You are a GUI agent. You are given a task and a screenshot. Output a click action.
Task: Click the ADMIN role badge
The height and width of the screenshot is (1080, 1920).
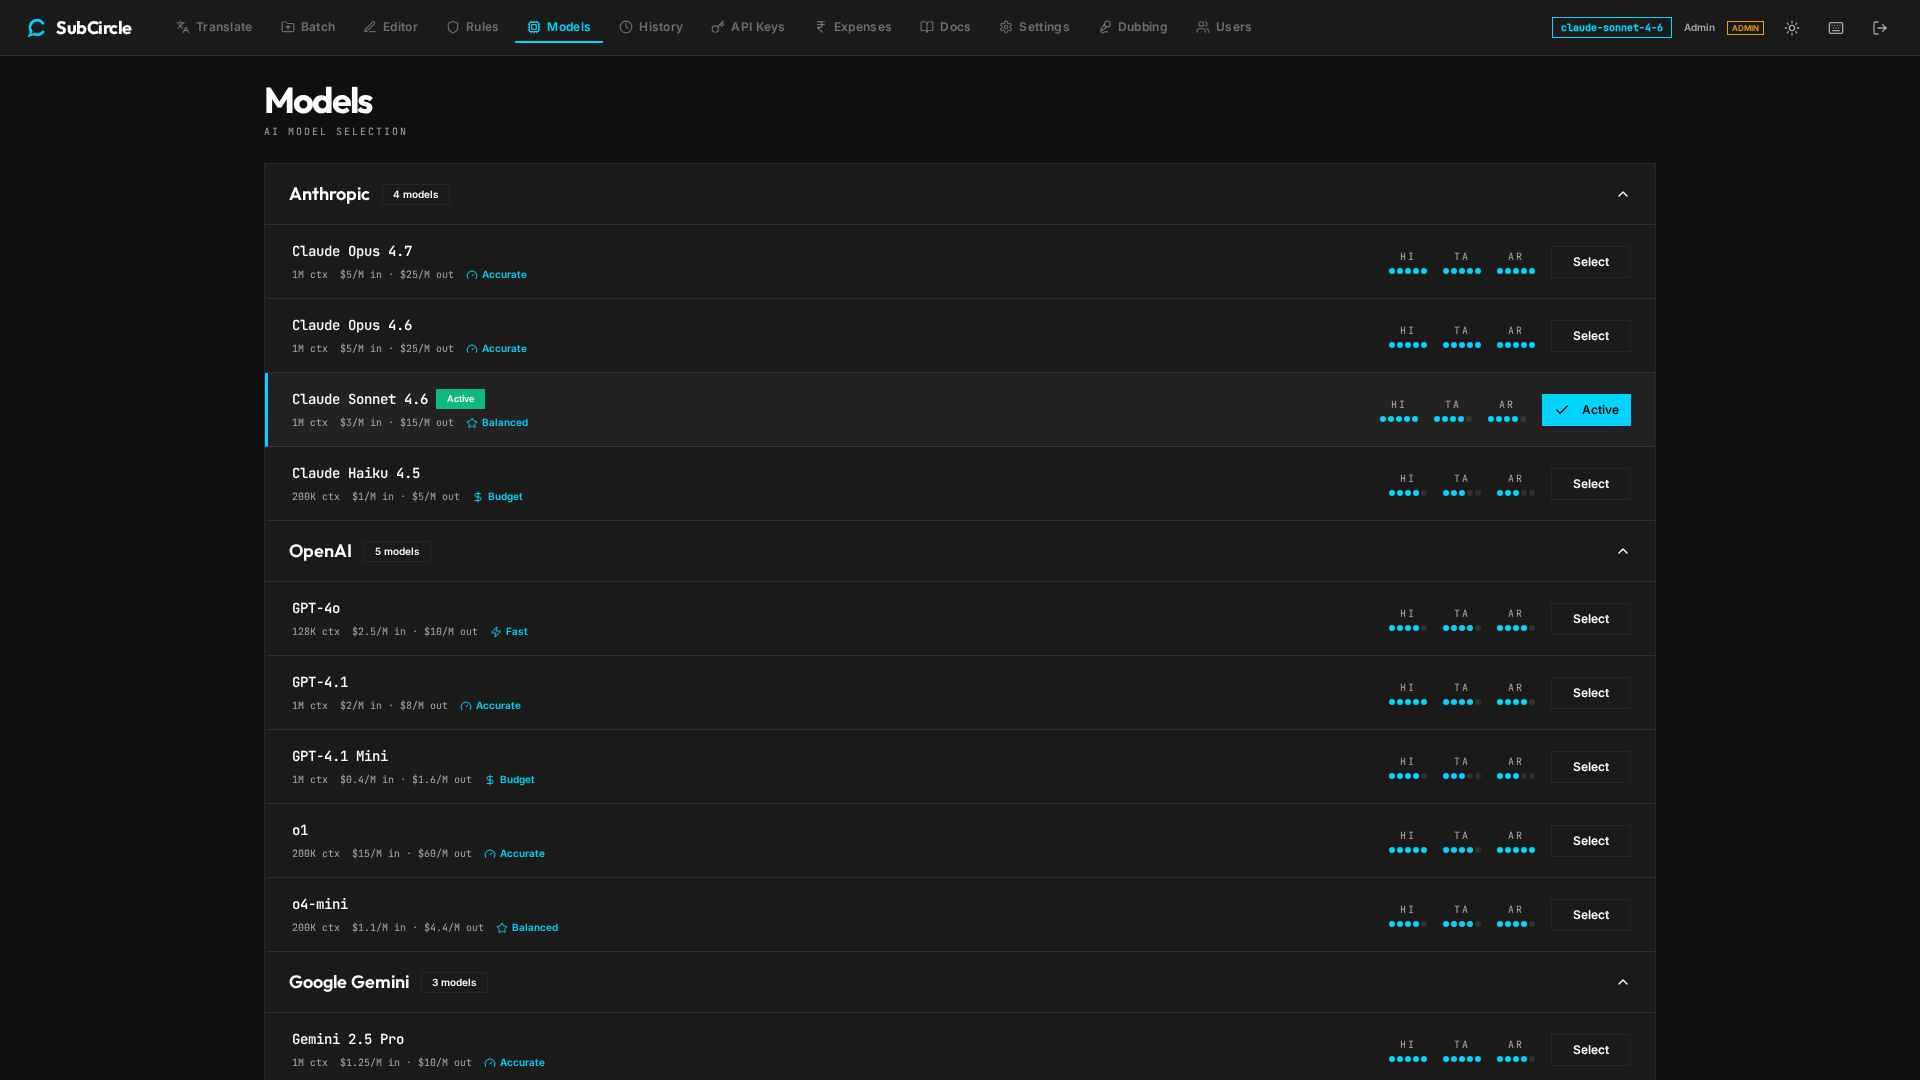pyautogui.click(x=1745, y=28)
